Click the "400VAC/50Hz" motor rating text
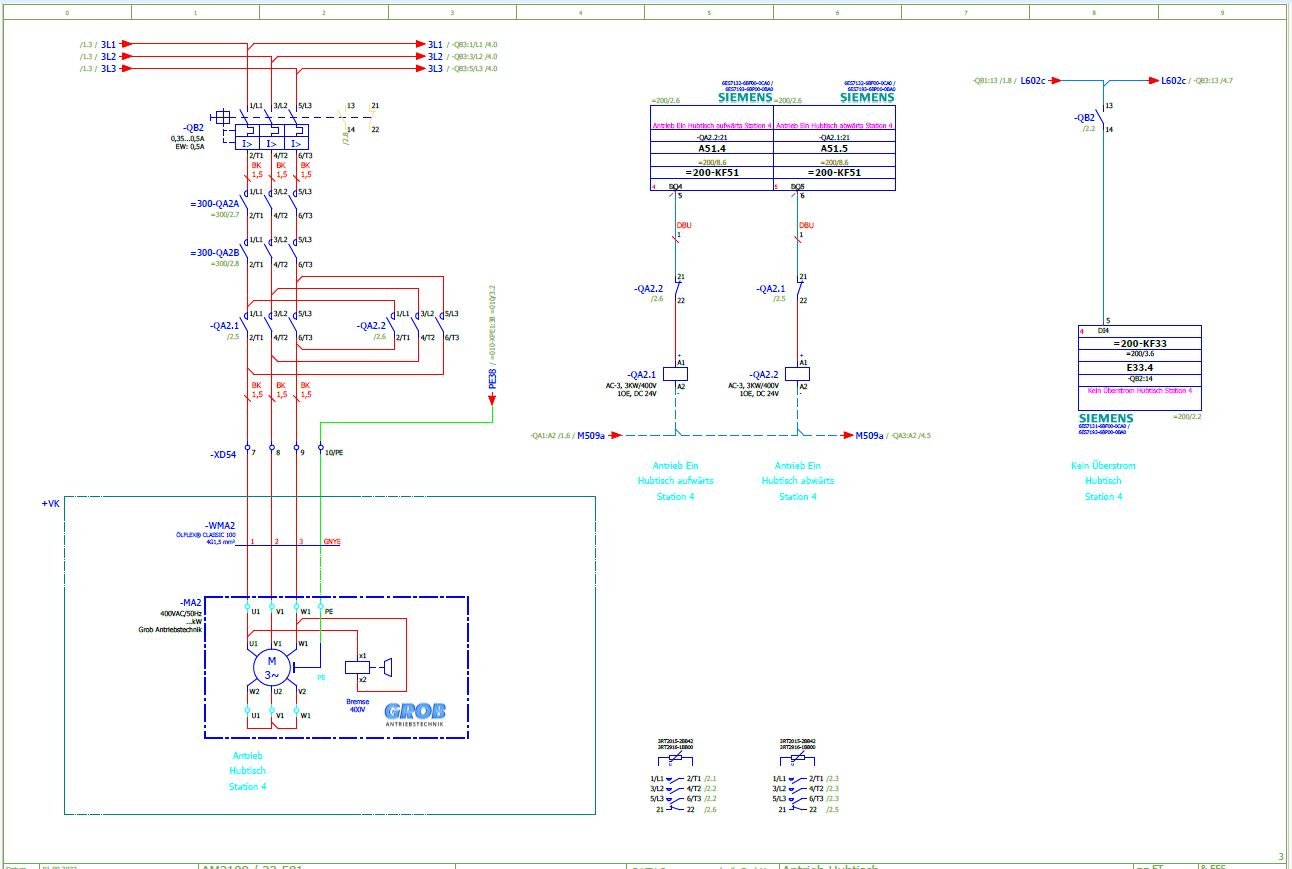Viewport: 1292px width, 869px height. [x=181, y=613]
